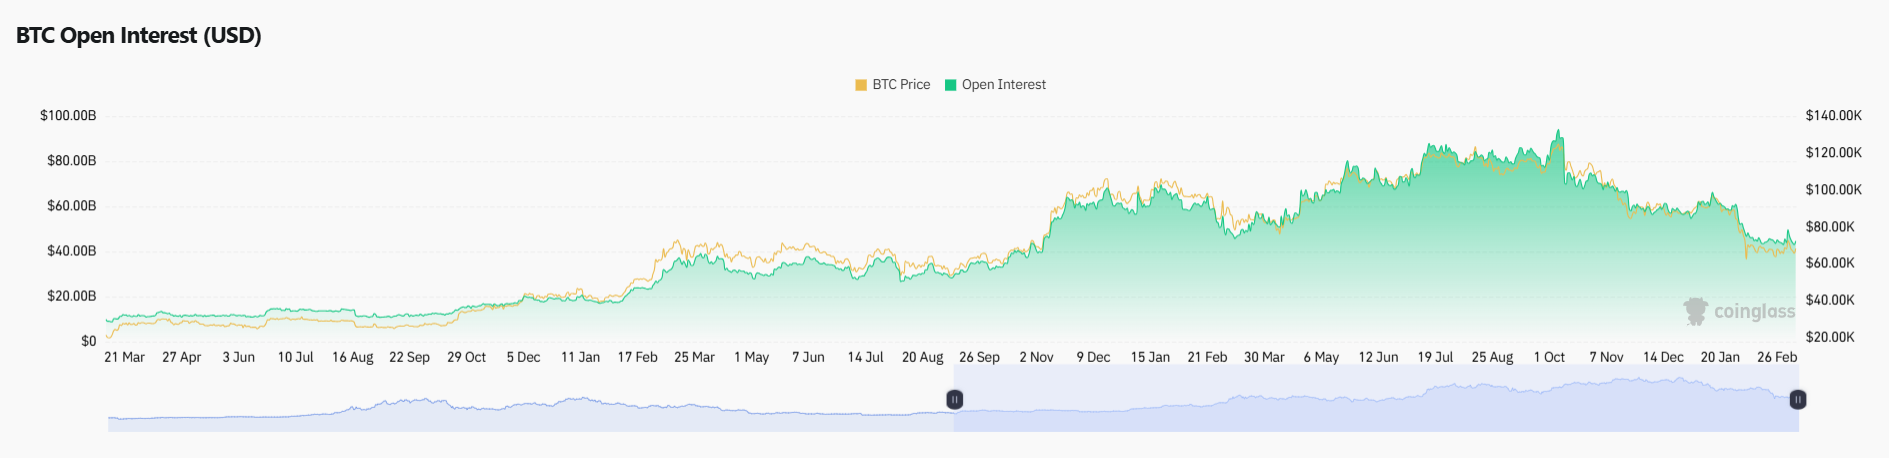1889x458 pixels.
Task: Click the 5 Dec date label
Action: pos(524,357)
